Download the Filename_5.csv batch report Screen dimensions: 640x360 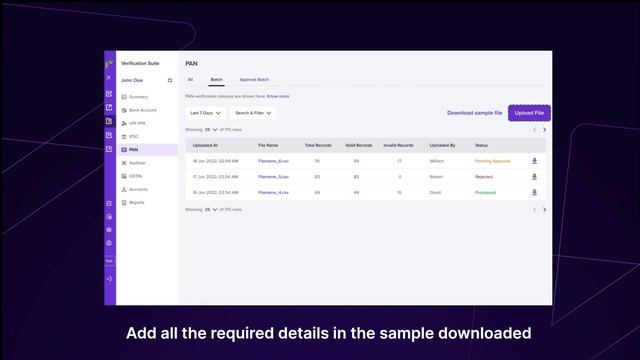[534, 177]
